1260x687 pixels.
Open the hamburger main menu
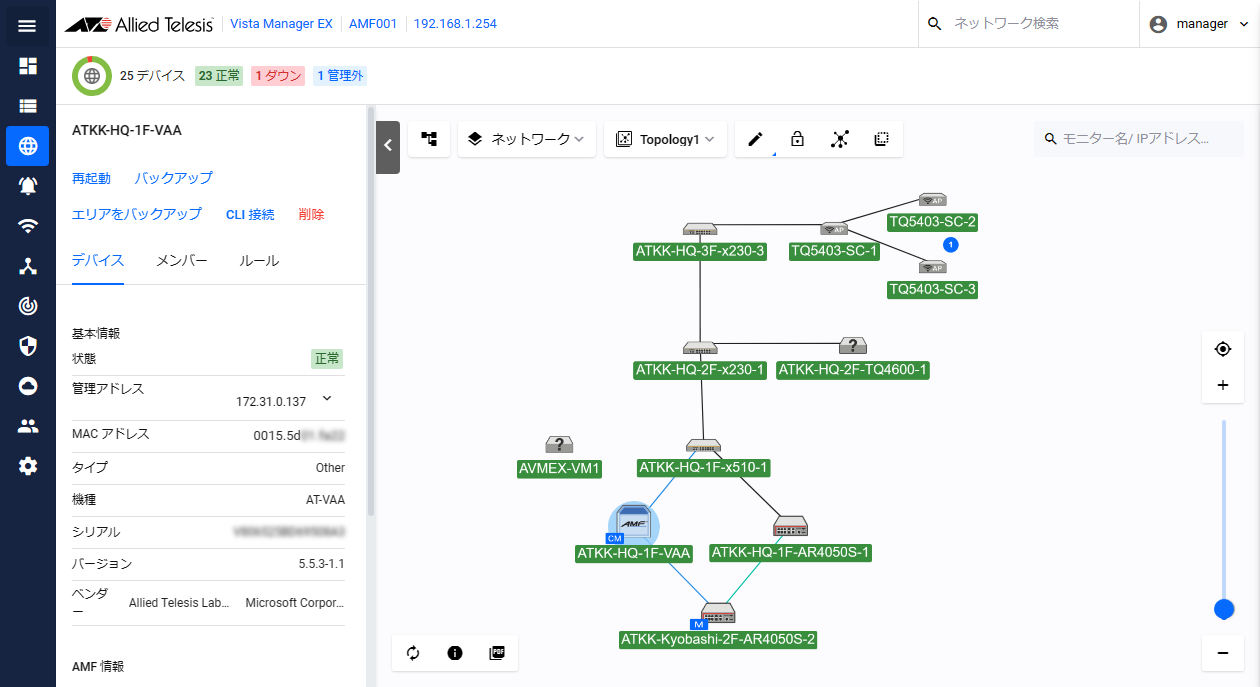[27, 25]
